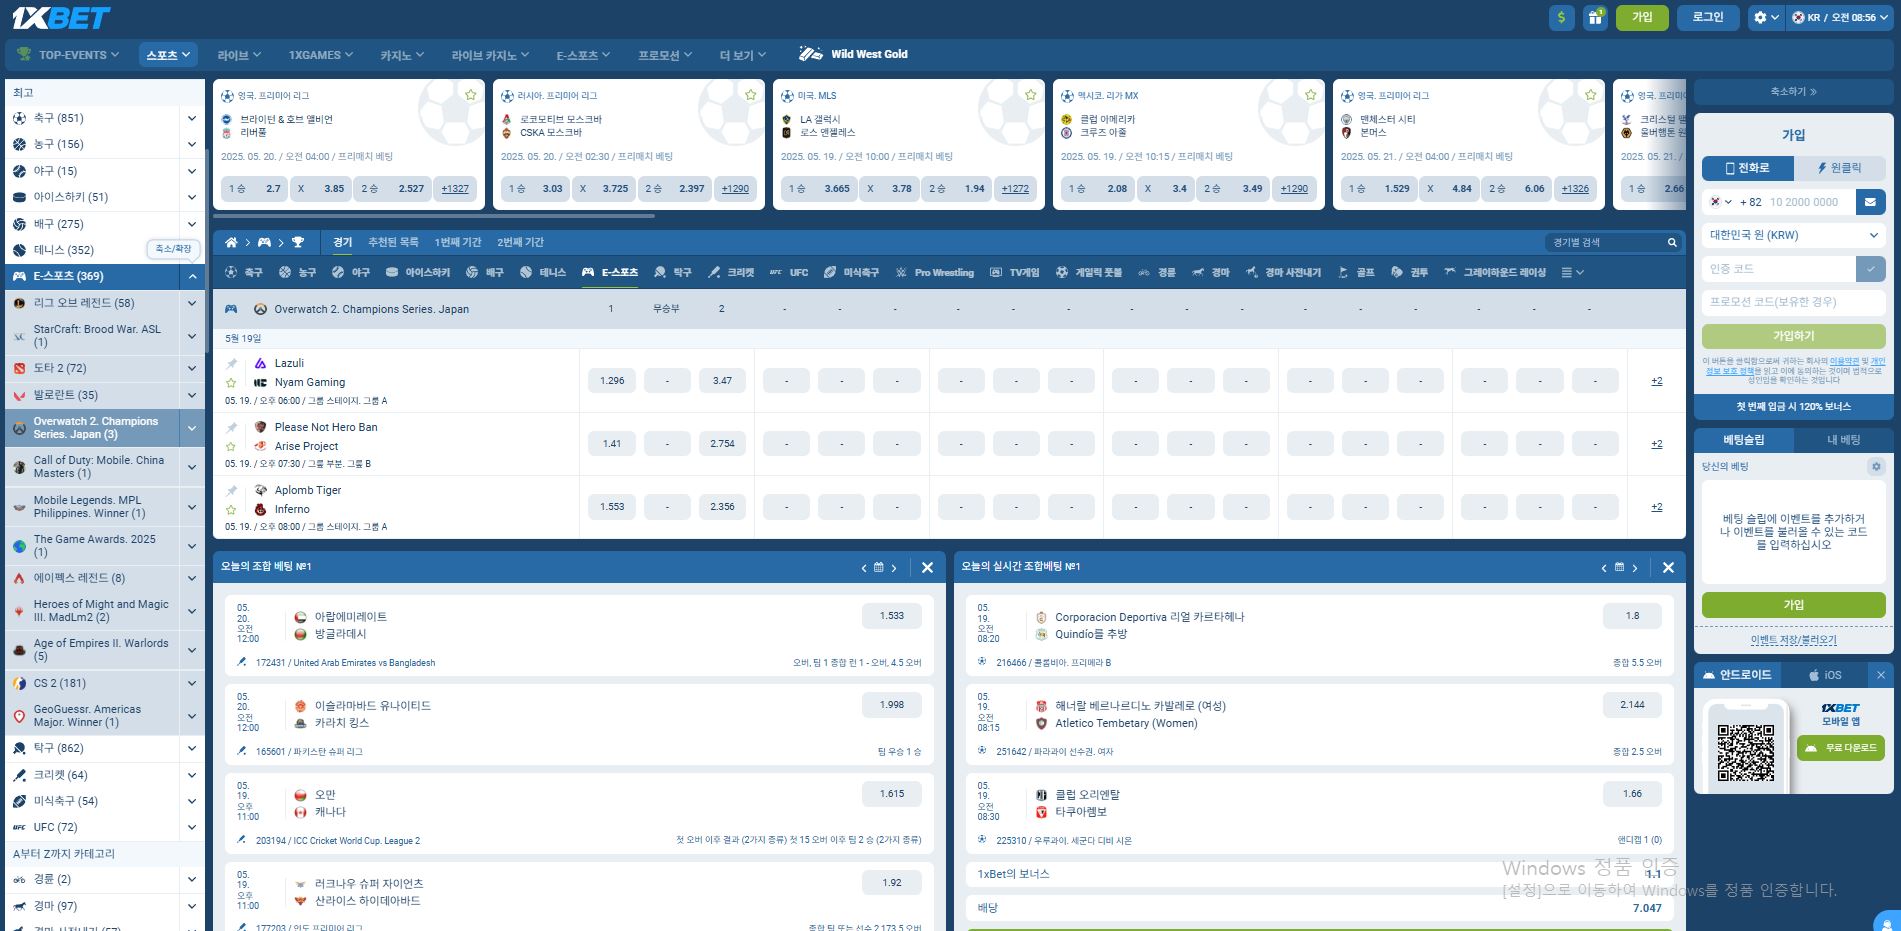
Task: Open calendar in today's accumulator panel
Action: point(878,567)
